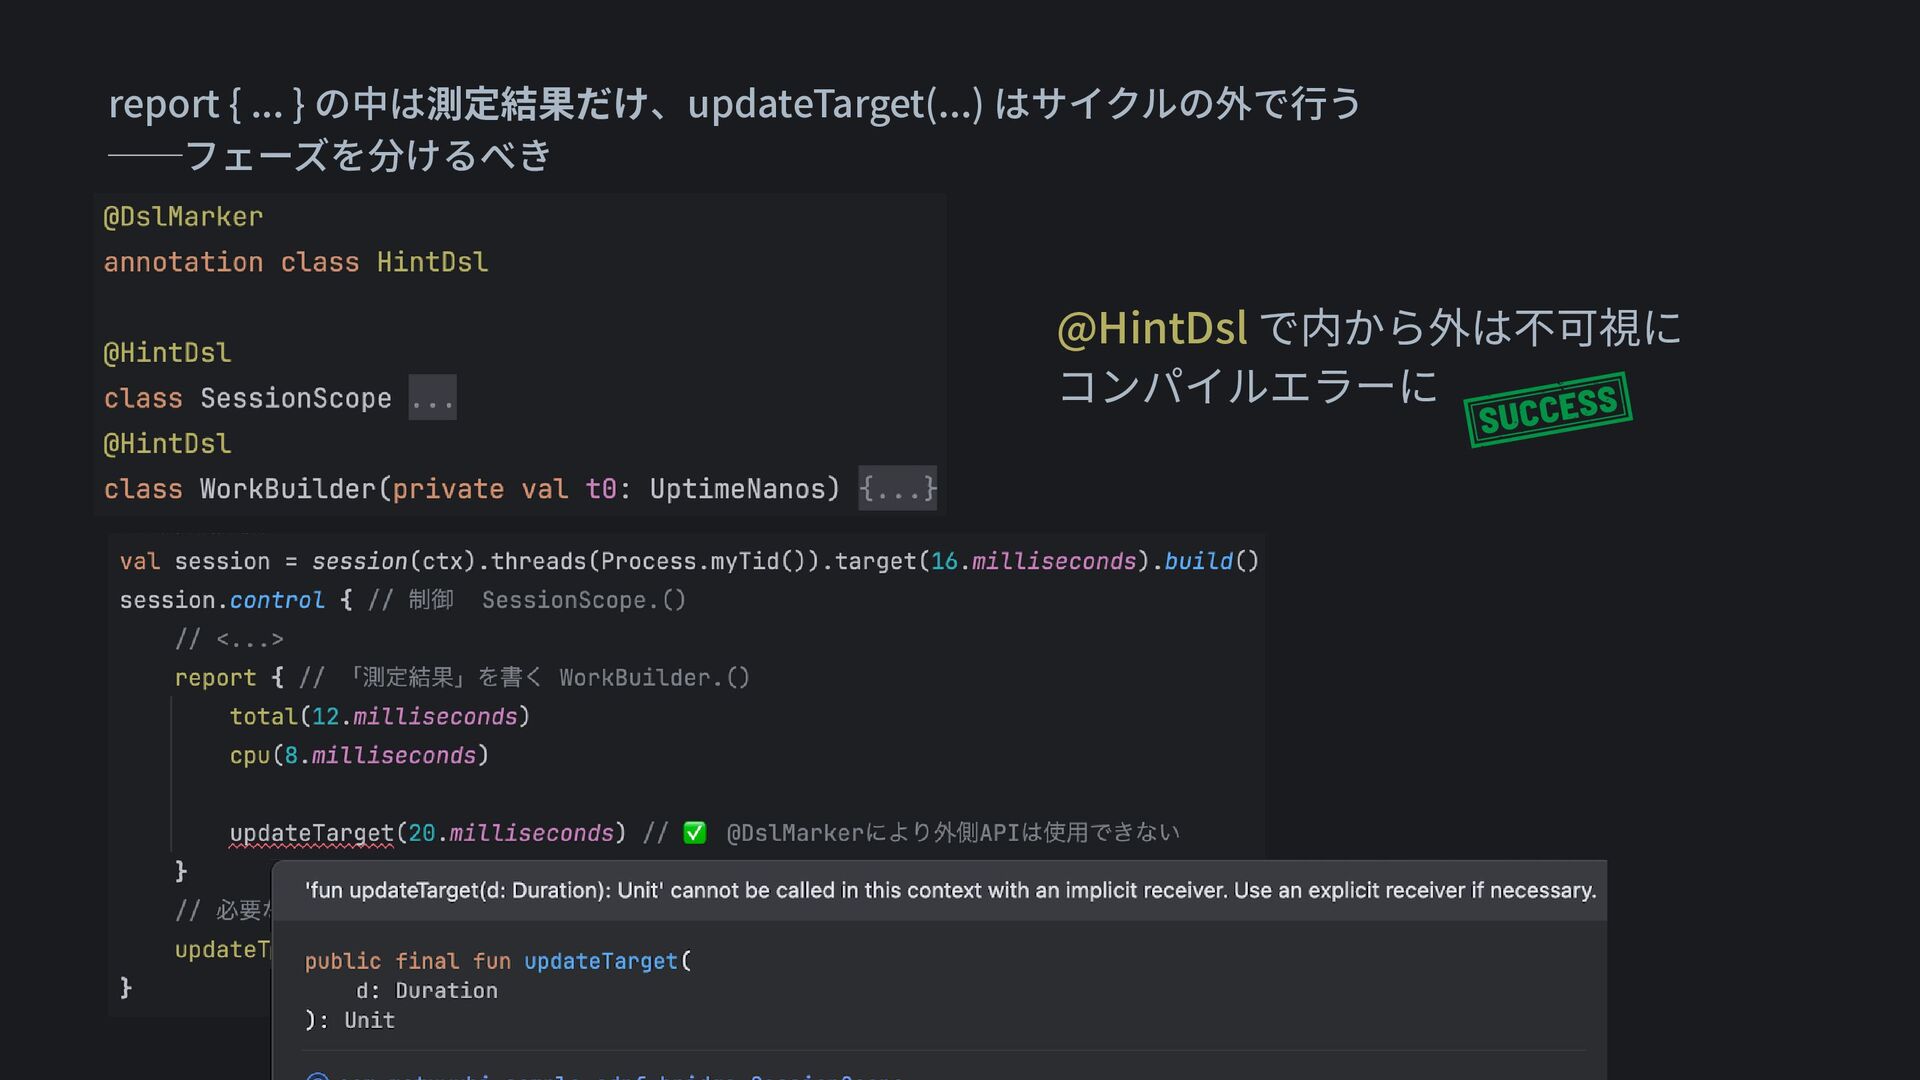Click the green checkmark emoji in comment
Viewport: 1920px width, 1080px height.
tap(694, 833)
